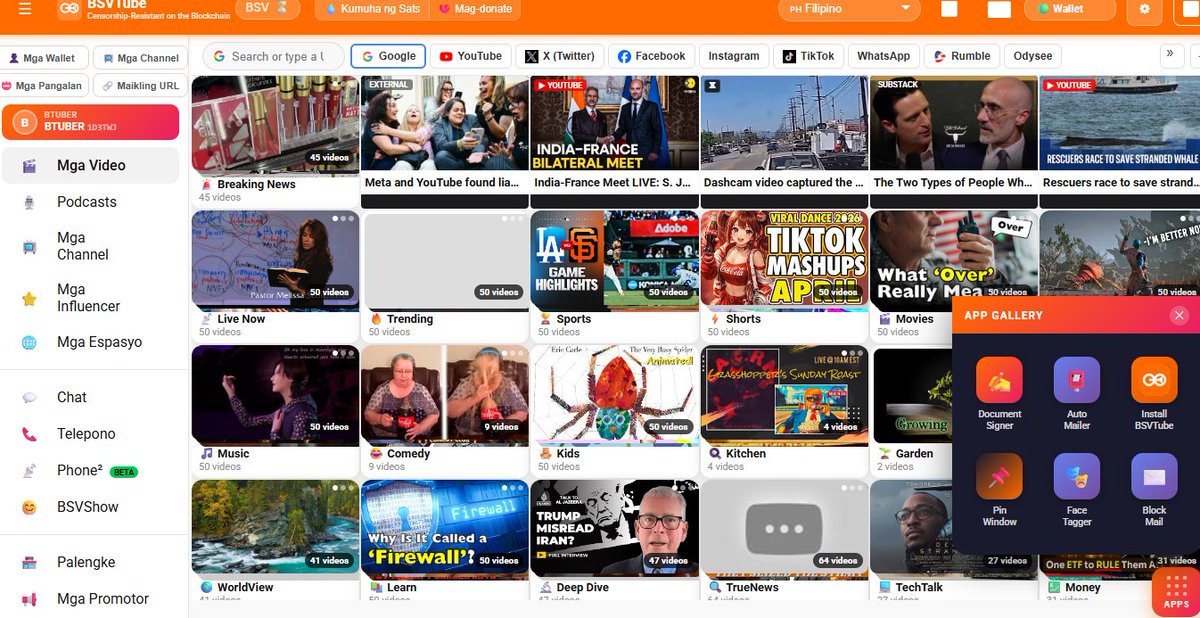This screenshot has width=1200, height=618.
Task: Click the Mga Wallet sidebar button
Action: point(44,58)
